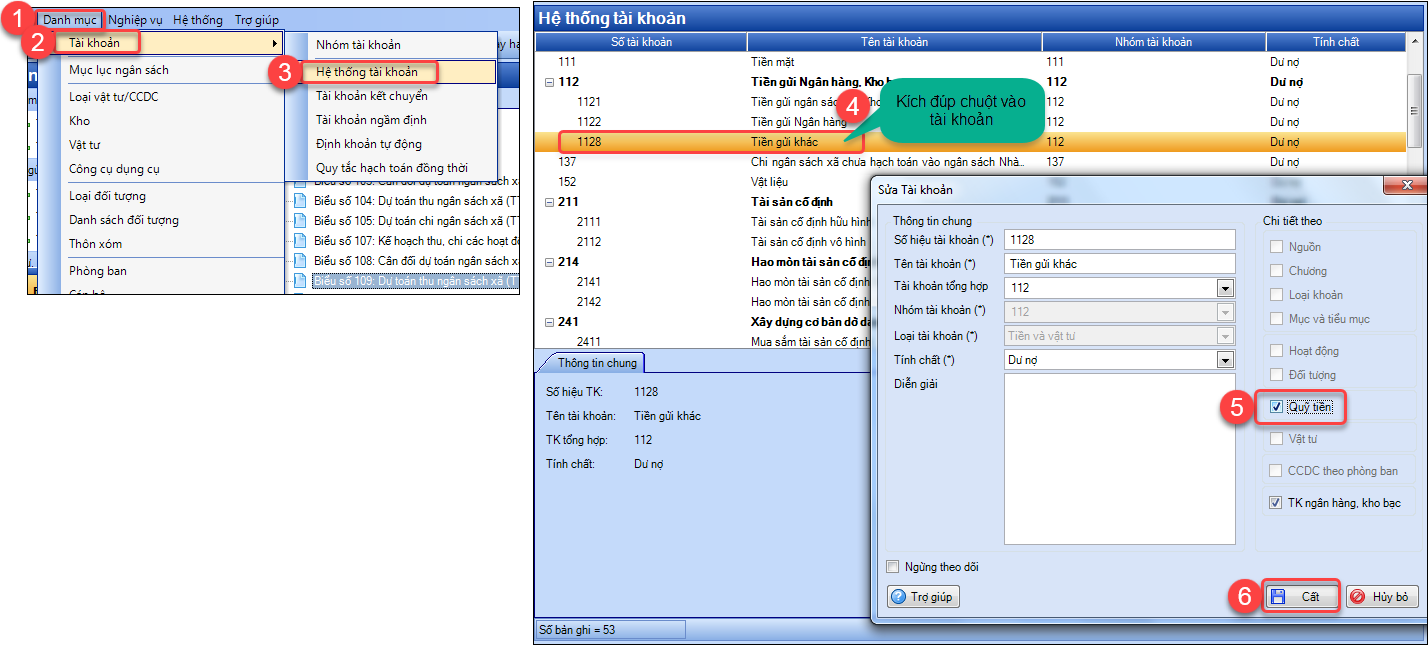Click the Cất save button

(x=1300, y=597)
